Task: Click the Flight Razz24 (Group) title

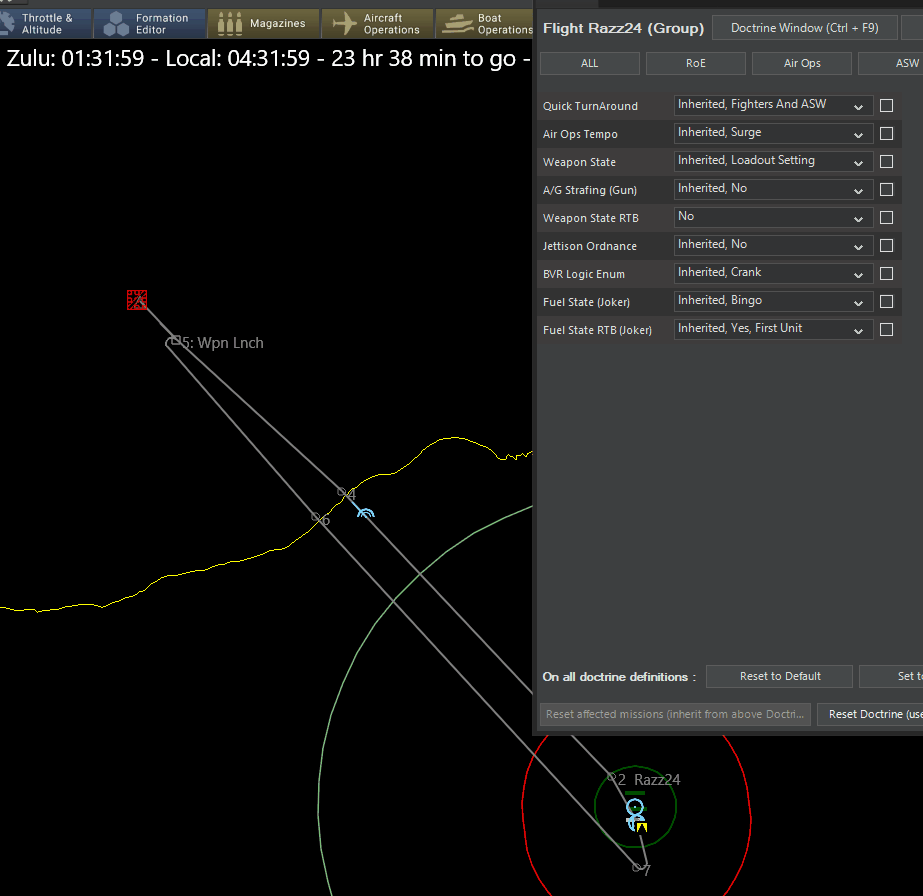Action: [623, 28]
